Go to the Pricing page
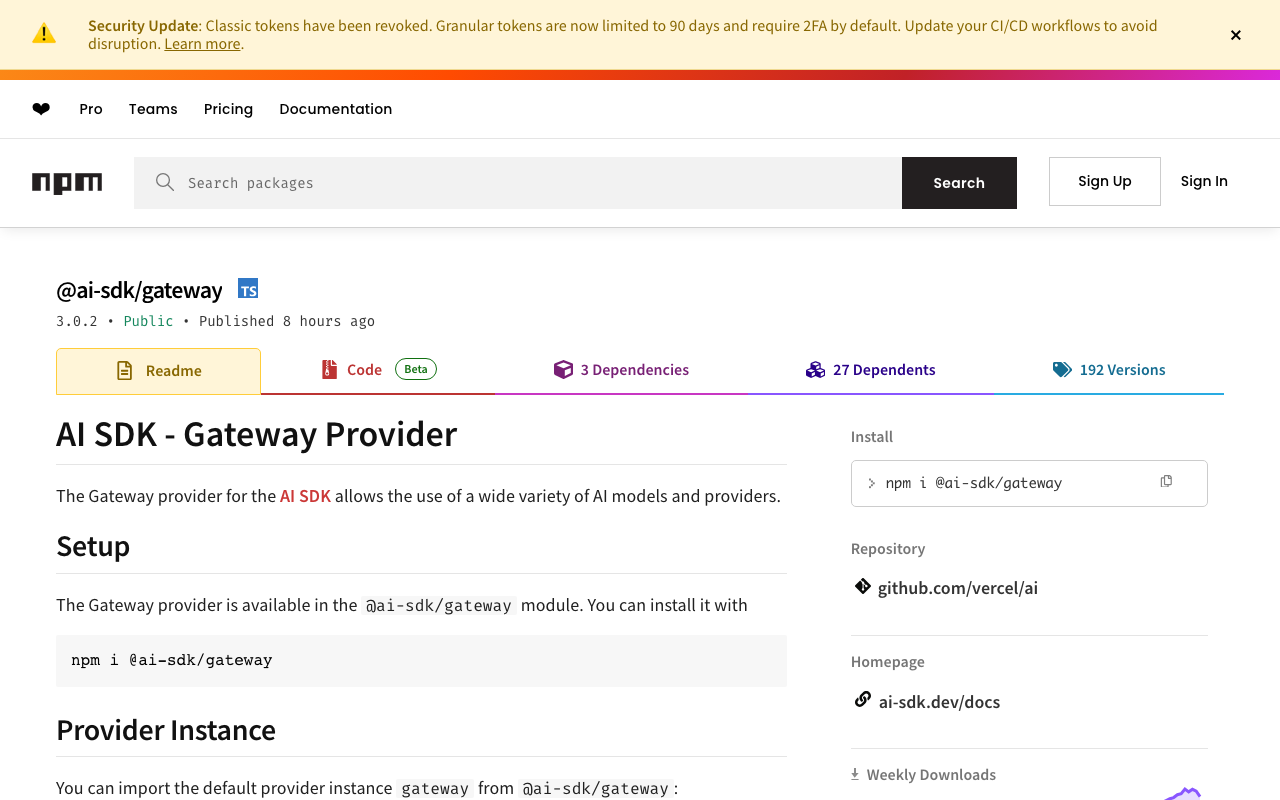Viewport: 1280px width, 800px height. pos(228,109)
